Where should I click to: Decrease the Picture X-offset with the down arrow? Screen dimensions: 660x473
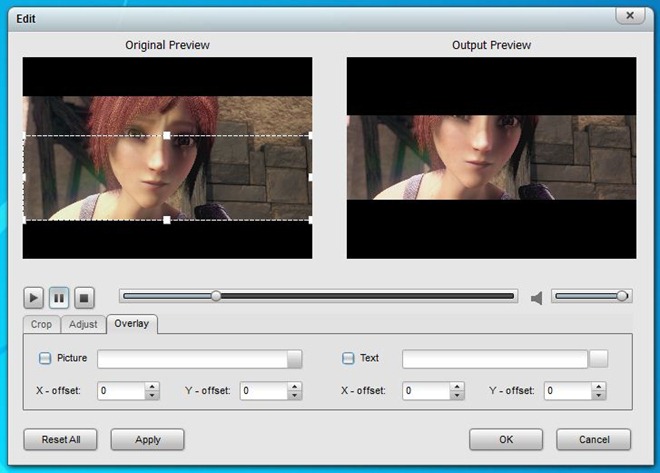pyautogui.click(x=152, y=396)
